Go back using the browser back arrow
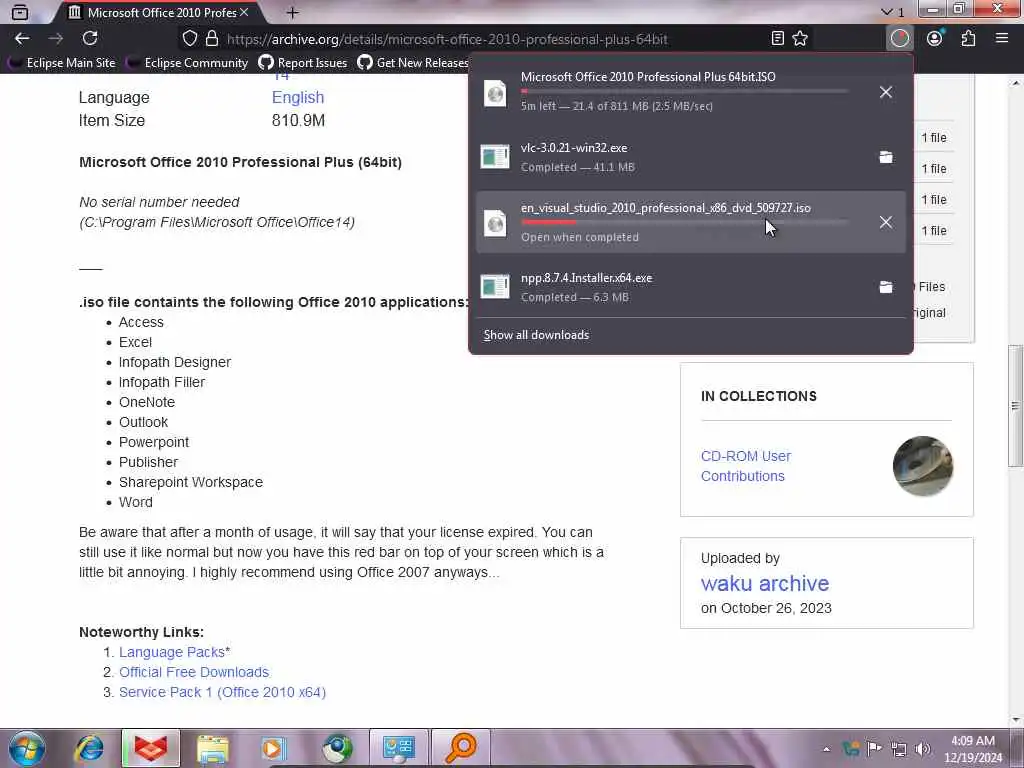 pyautogui.click(x=22, y=39)
